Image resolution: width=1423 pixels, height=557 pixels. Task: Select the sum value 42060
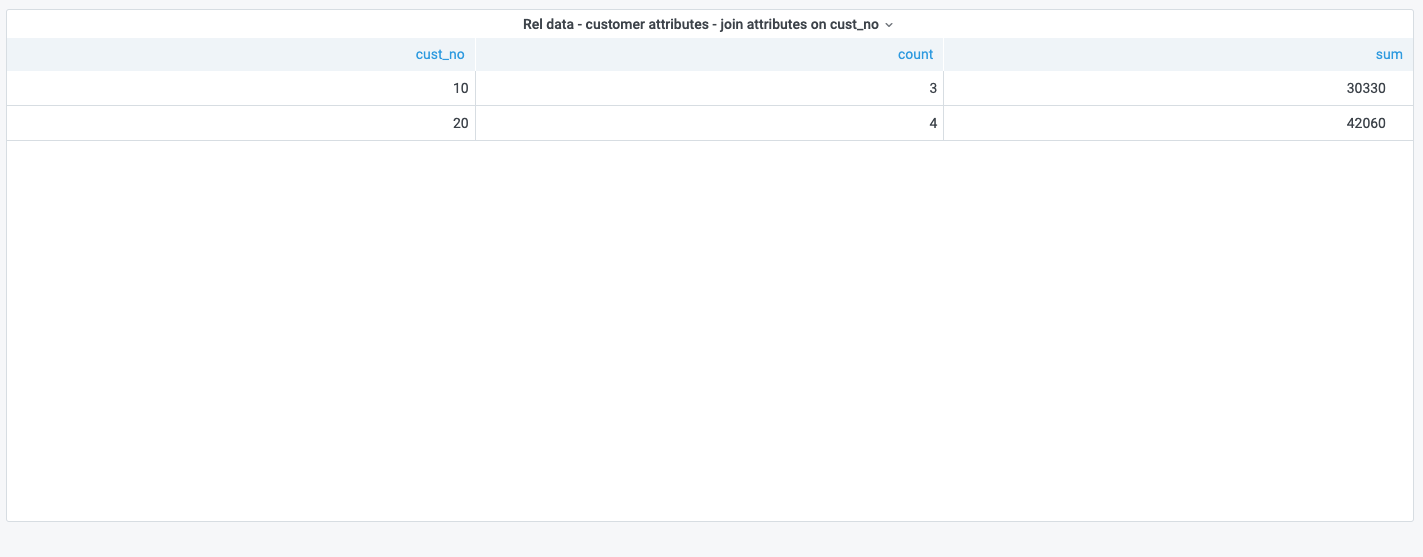tap(1366, 123)
